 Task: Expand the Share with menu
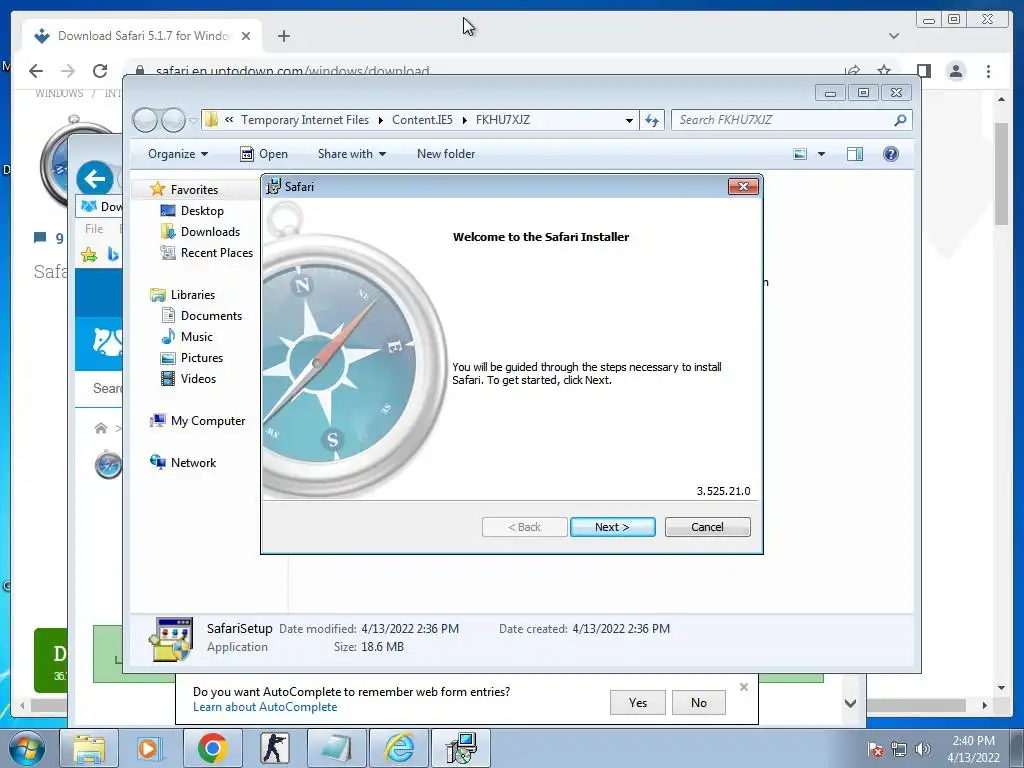(x=352, y=154)
